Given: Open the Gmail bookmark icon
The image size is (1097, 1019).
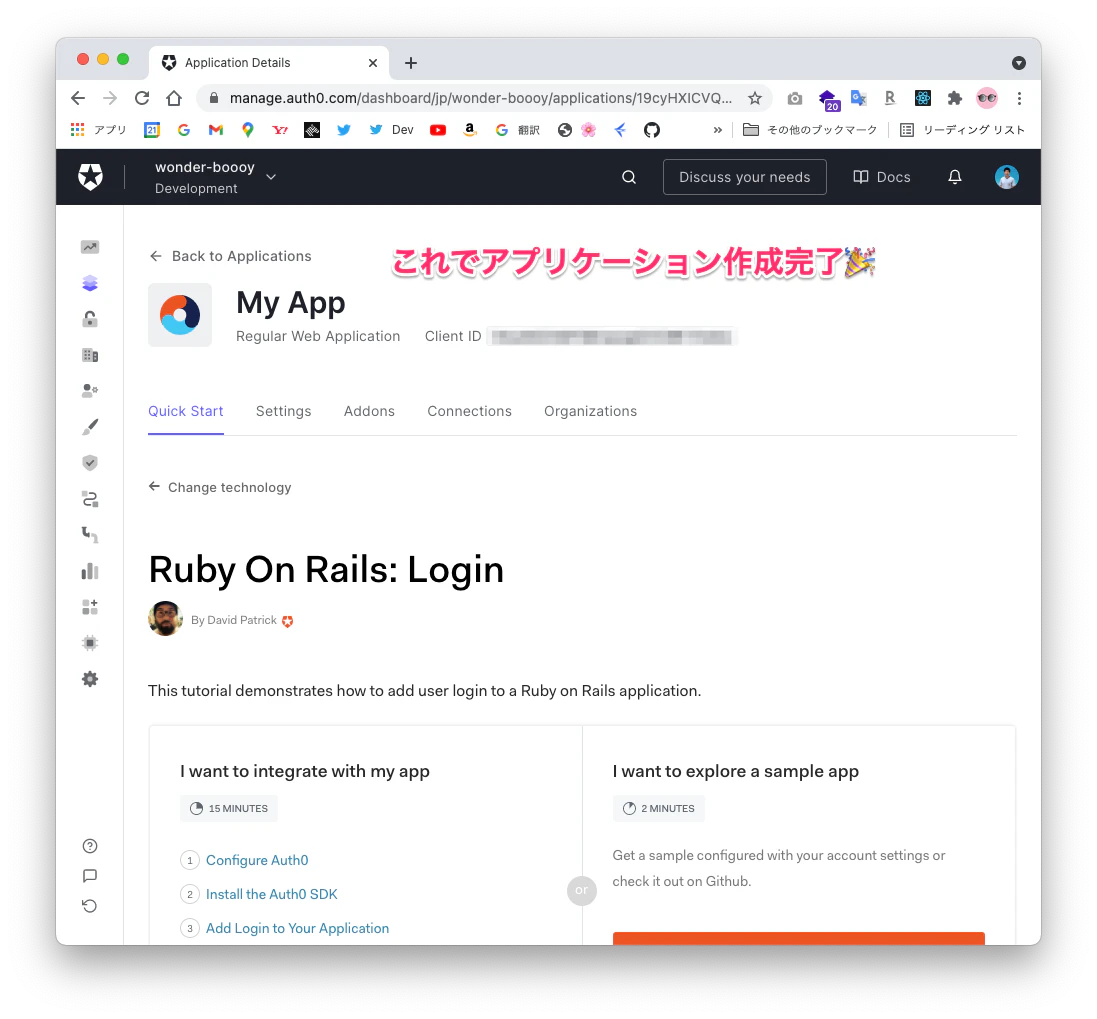Looking at the screenshot, I should pyautogui.click(x=215, y=130).
